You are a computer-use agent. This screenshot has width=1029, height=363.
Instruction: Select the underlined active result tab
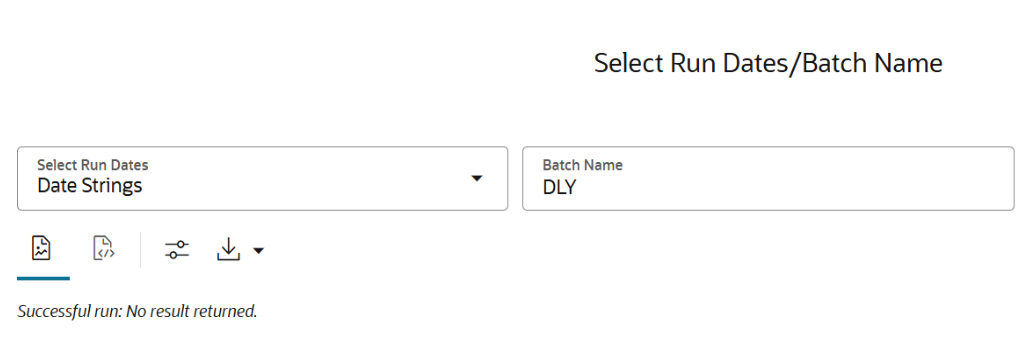(43, 255)
